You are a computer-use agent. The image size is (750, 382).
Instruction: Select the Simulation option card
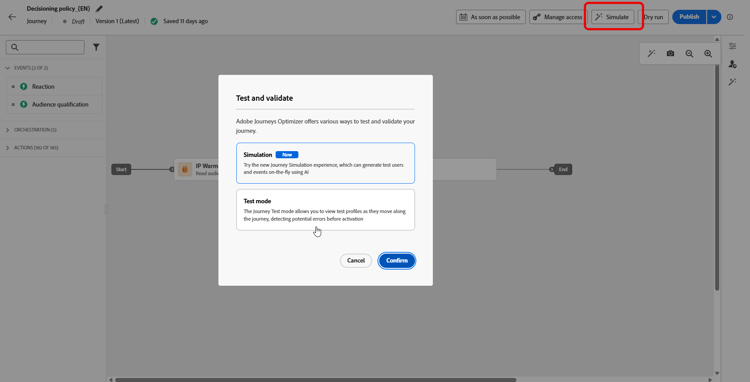tap(325, 163)
